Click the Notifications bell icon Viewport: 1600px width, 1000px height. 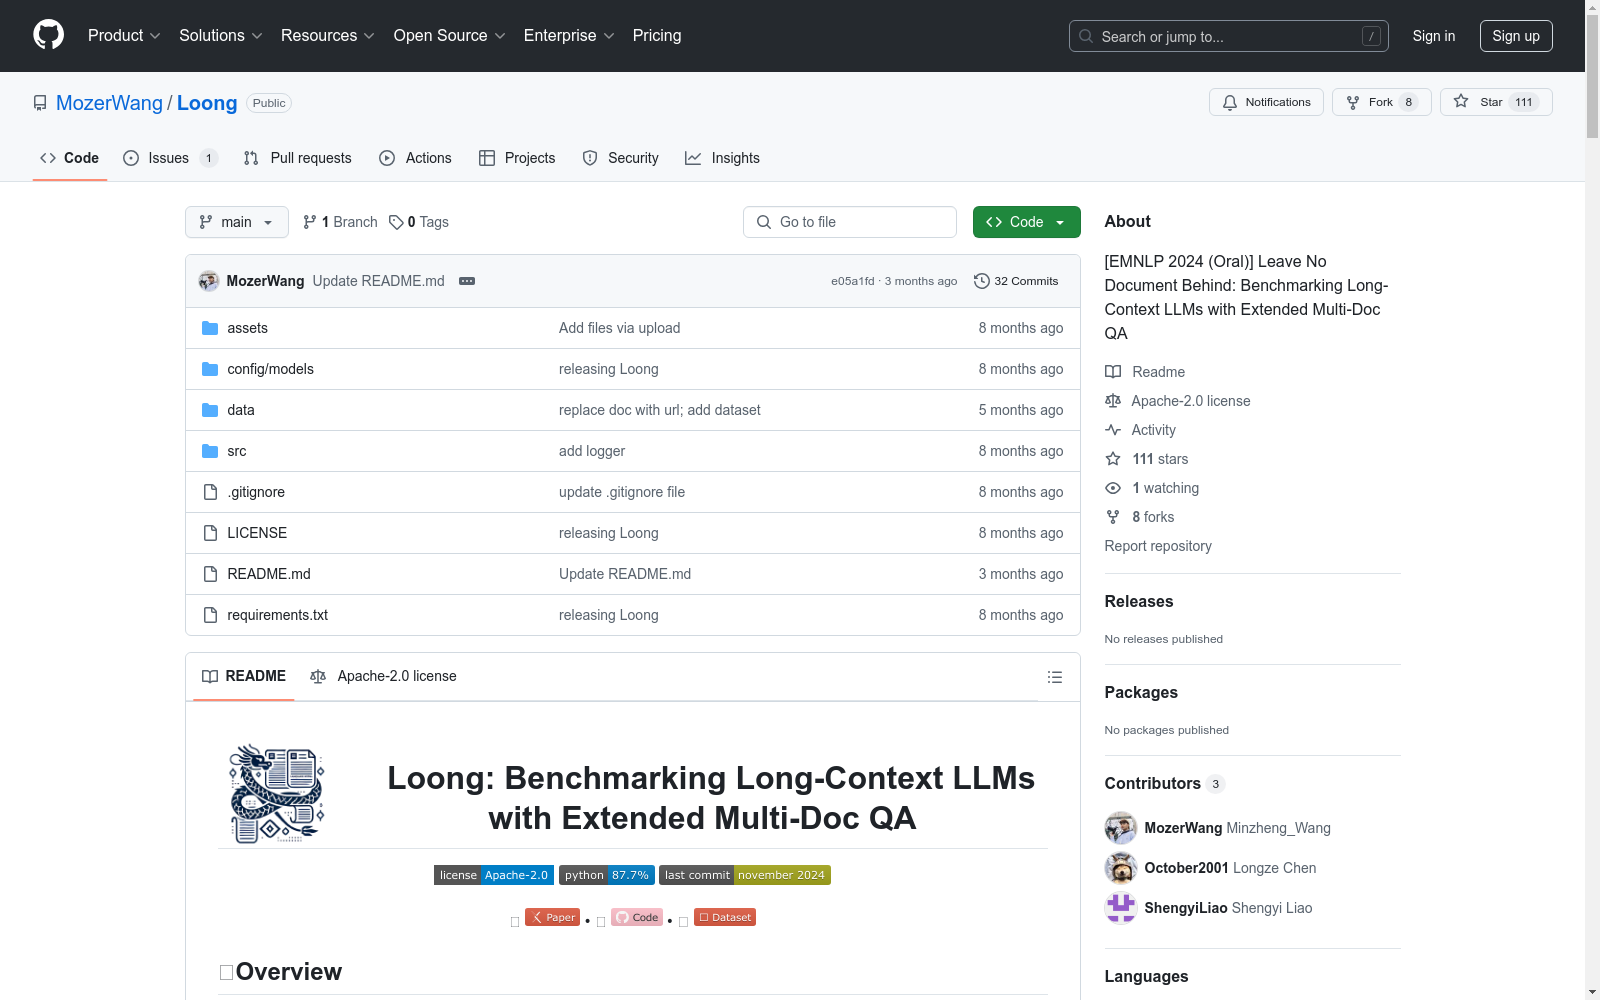1230,102
